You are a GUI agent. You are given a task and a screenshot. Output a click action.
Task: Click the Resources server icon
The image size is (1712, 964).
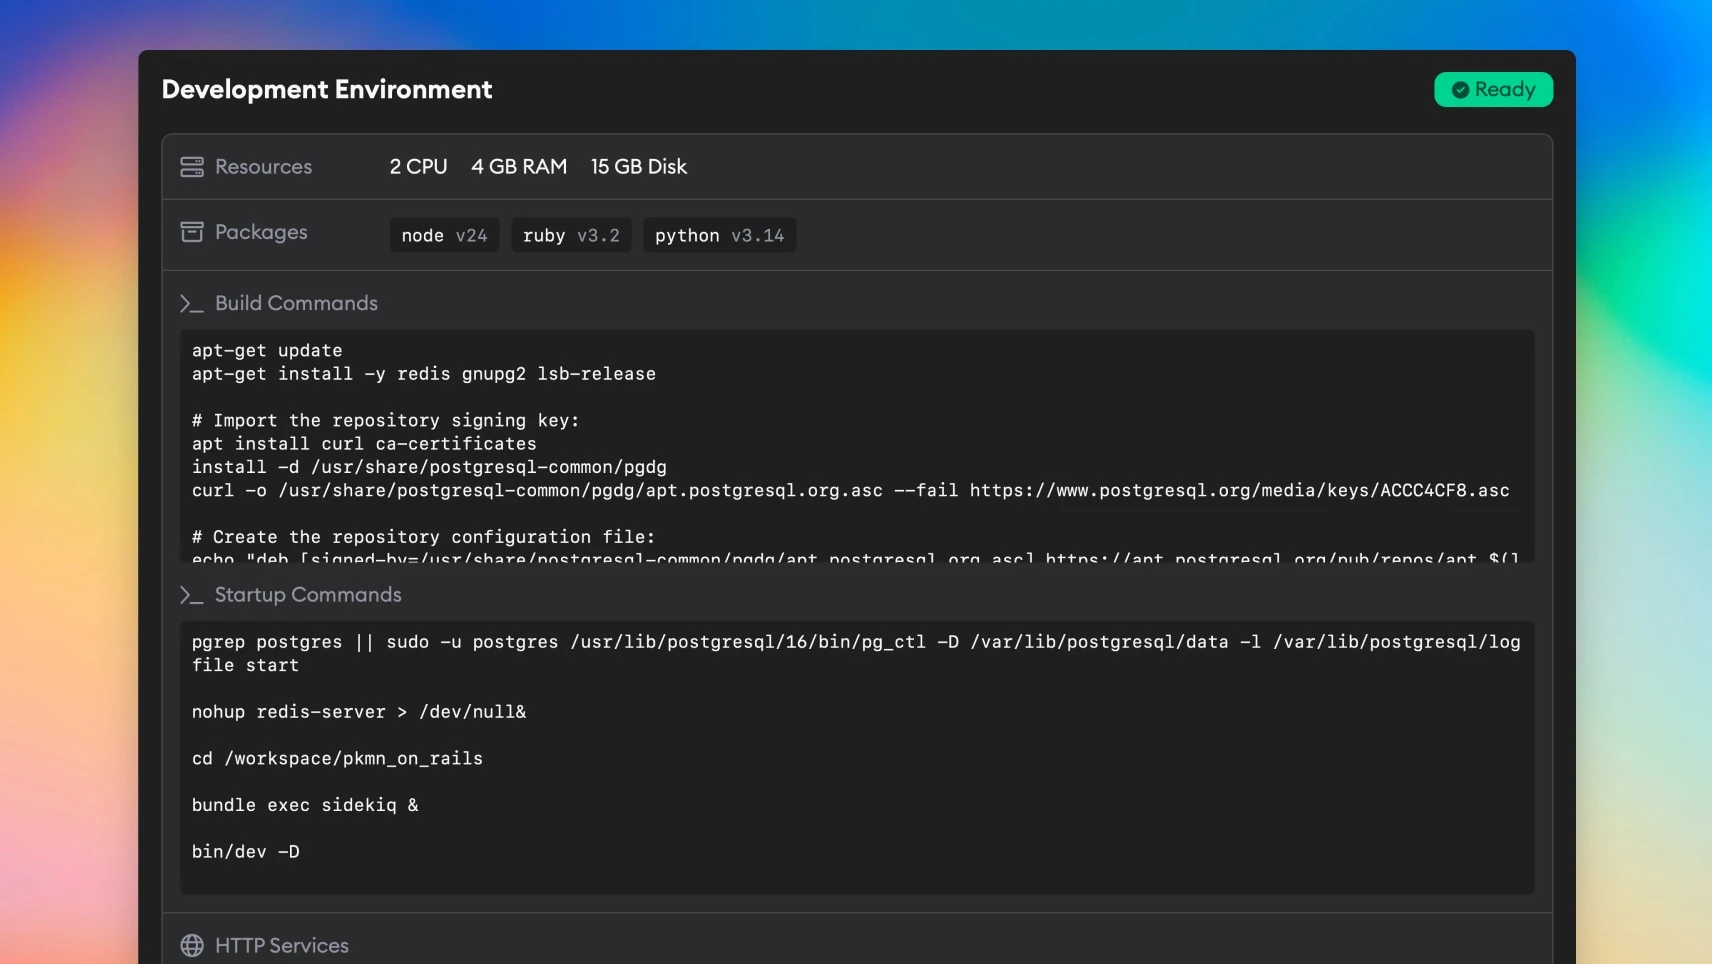tap(192, 166)
